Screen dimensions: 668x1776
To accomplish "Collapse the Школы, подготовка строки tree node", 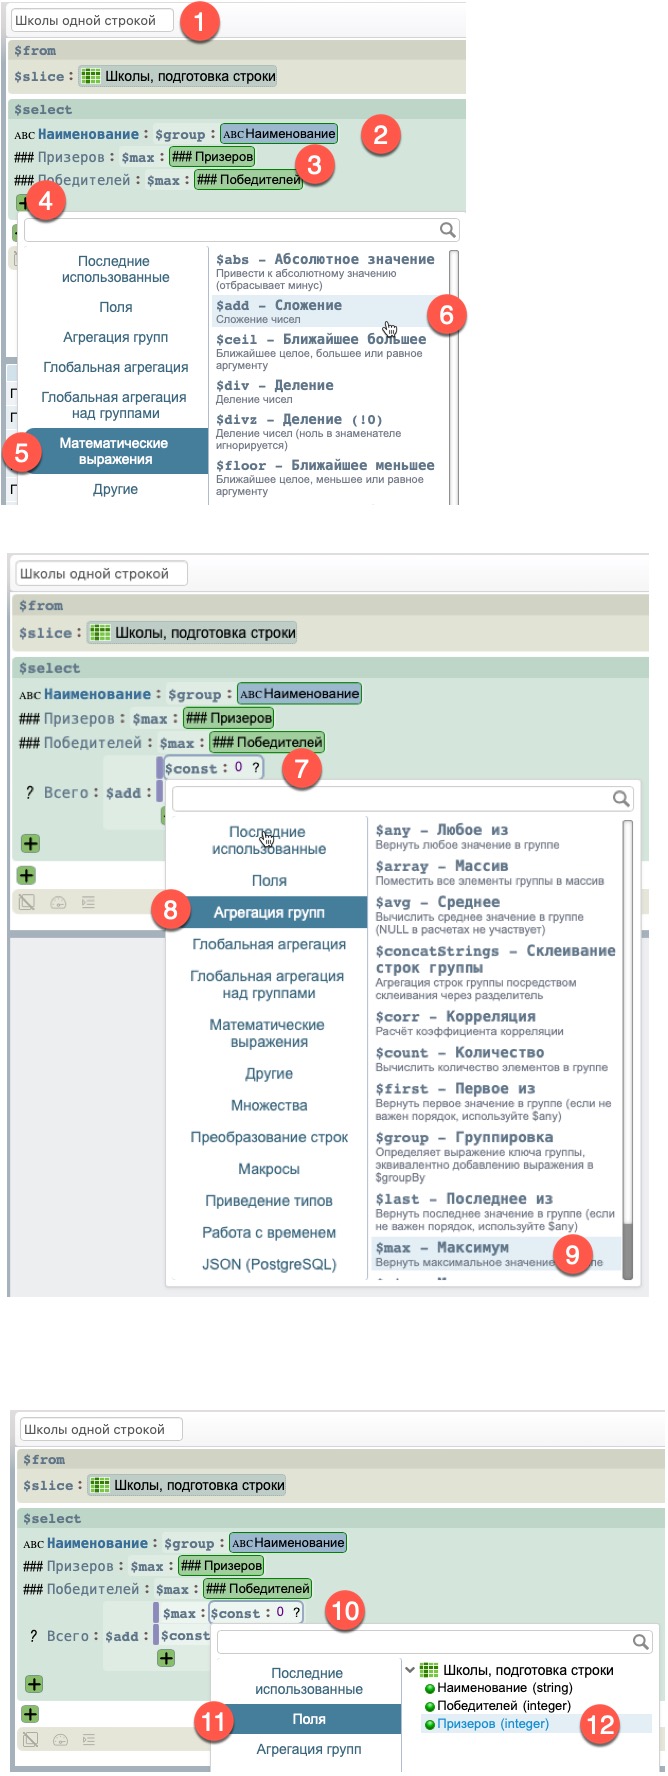I will [x=410, y=1670].
